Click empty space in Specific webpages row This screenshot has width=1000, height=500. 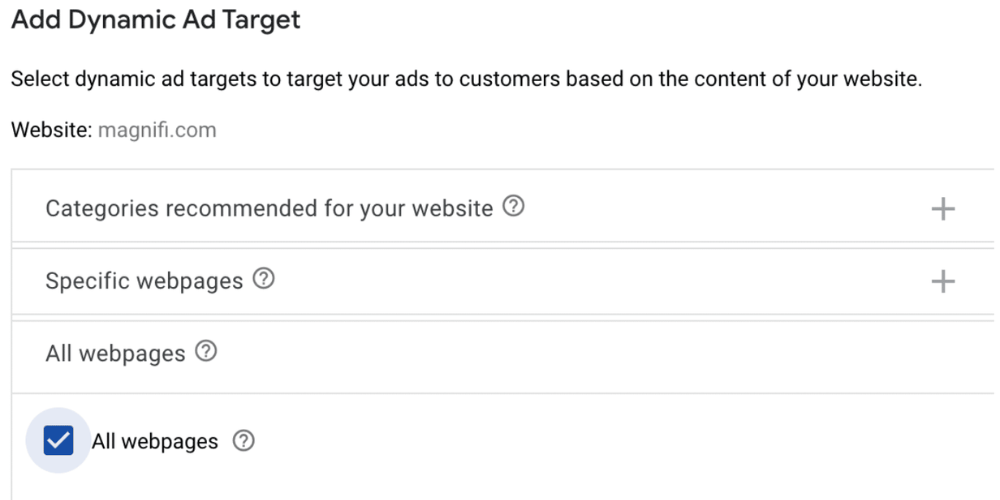[x=600, y=282]
